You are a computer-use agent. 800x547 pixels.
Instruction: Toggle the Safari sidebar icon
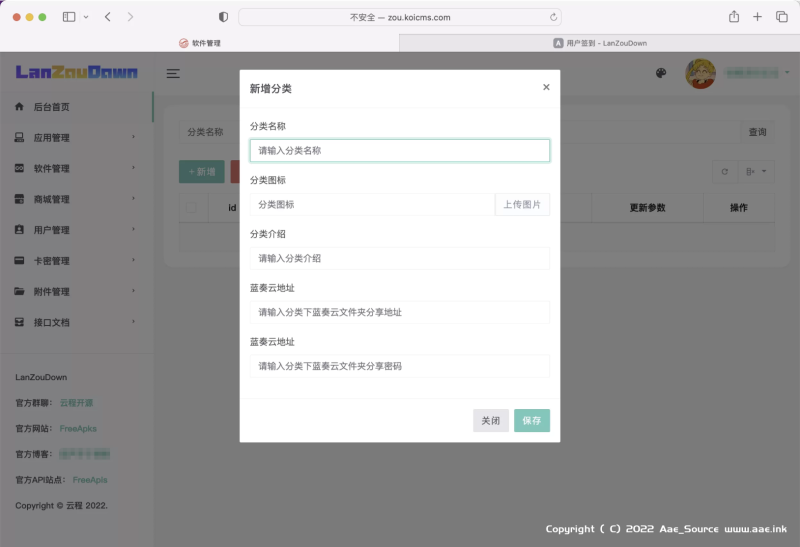(69, 17)
